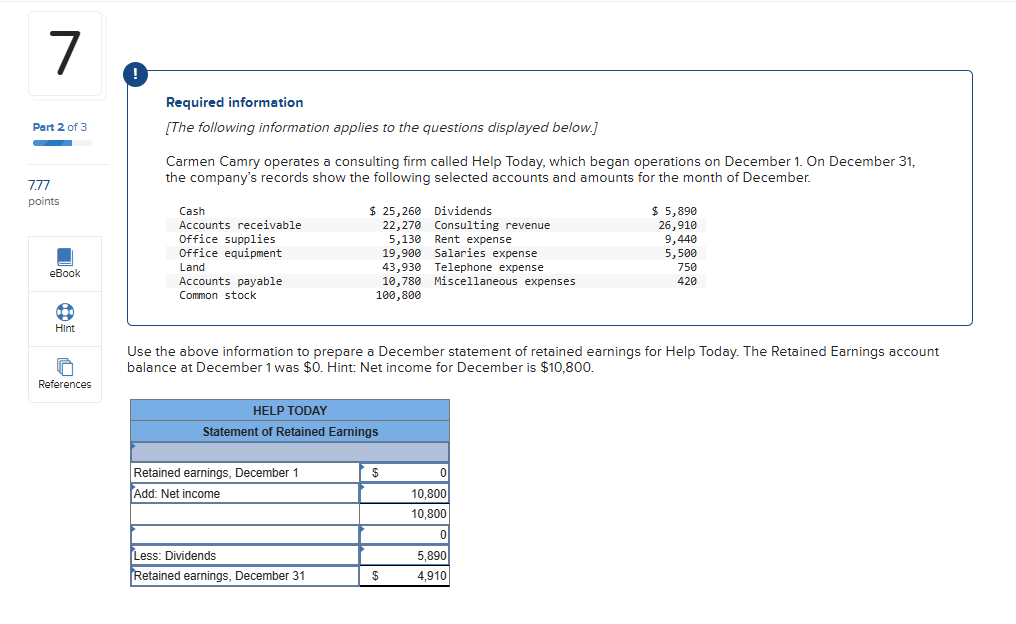Click the Common stock row label
This screenshot has height=624, width=1016.
pos(218,295)
